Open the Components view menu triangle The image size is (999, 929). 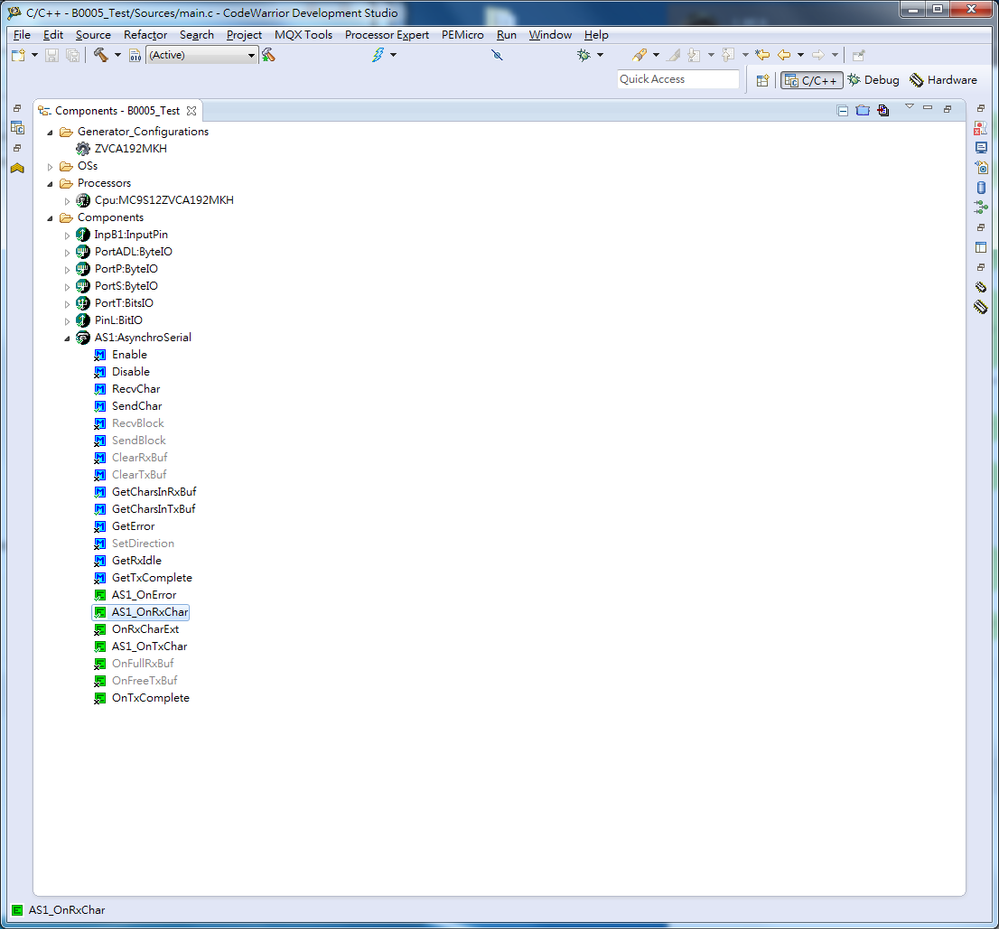click(x=909, y=107)
